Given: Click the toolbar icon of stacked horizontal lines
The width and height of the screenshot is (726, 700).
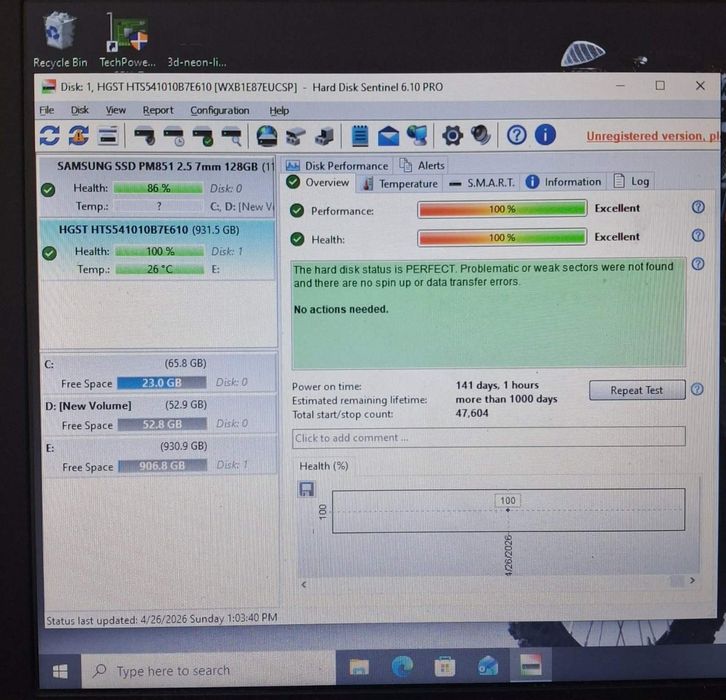Looking at the screenshot, I should pos(108,136).
